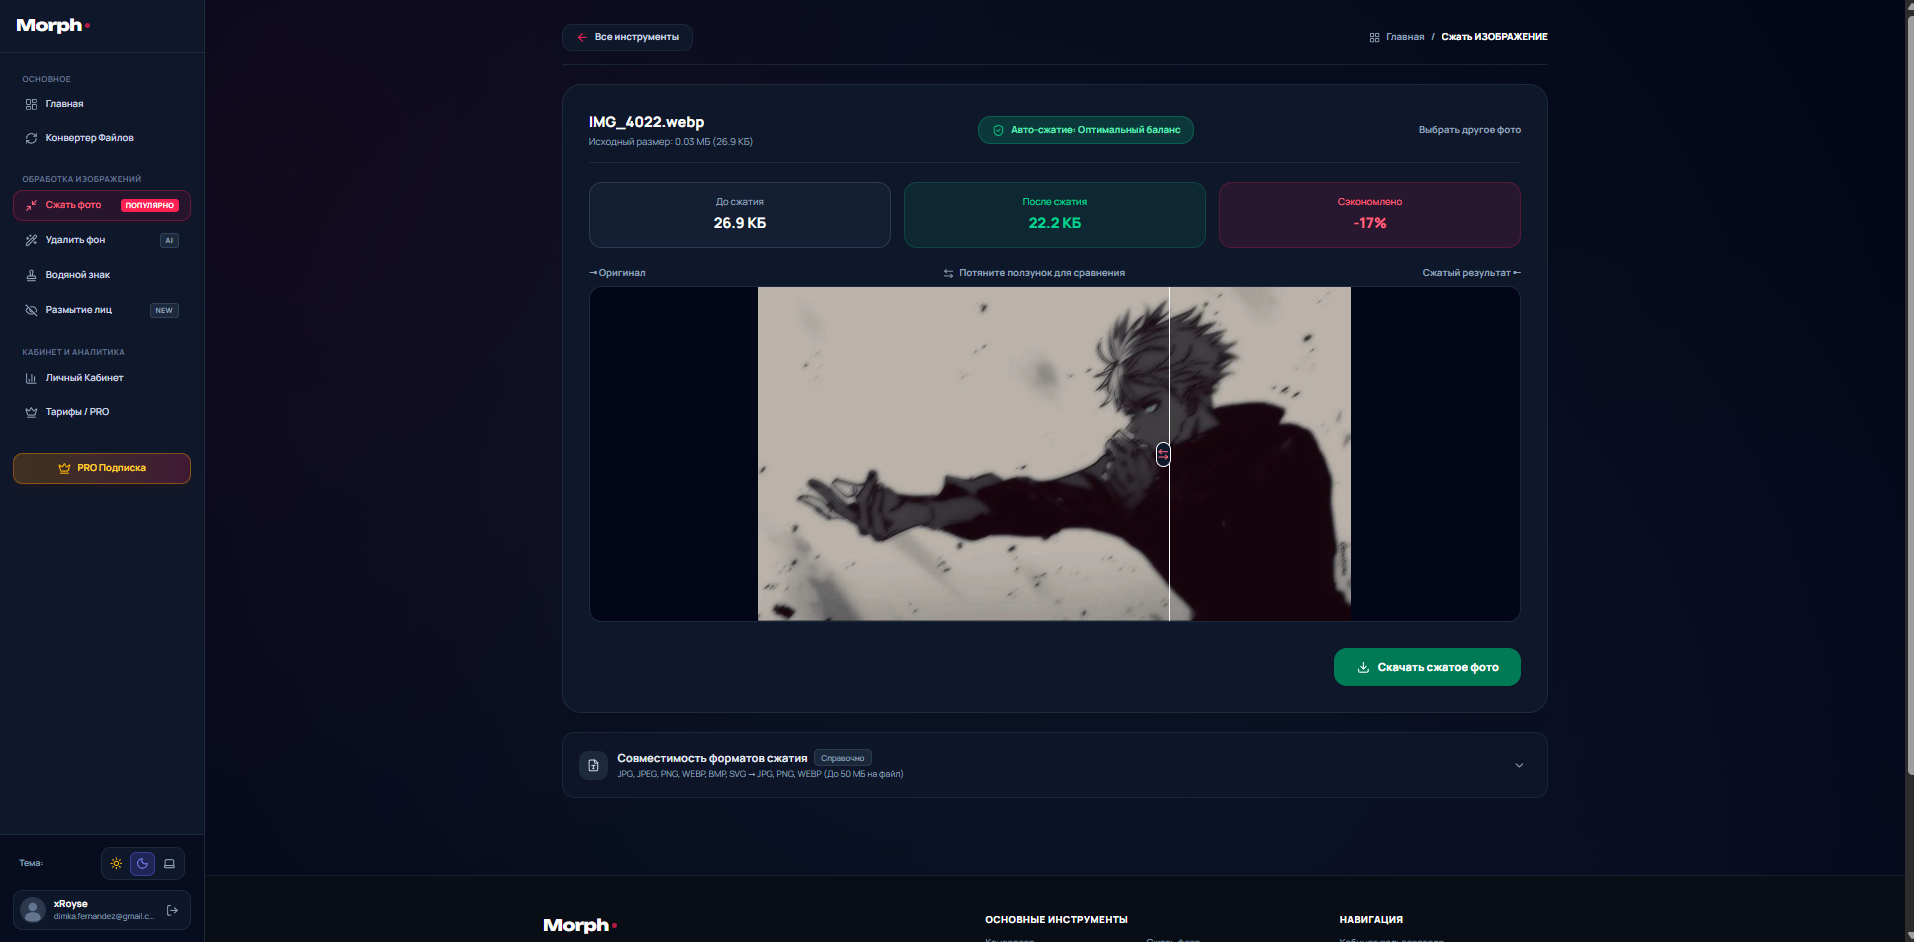
Task: Click the footer Morph logo
Action: click(x=580, y=925)
